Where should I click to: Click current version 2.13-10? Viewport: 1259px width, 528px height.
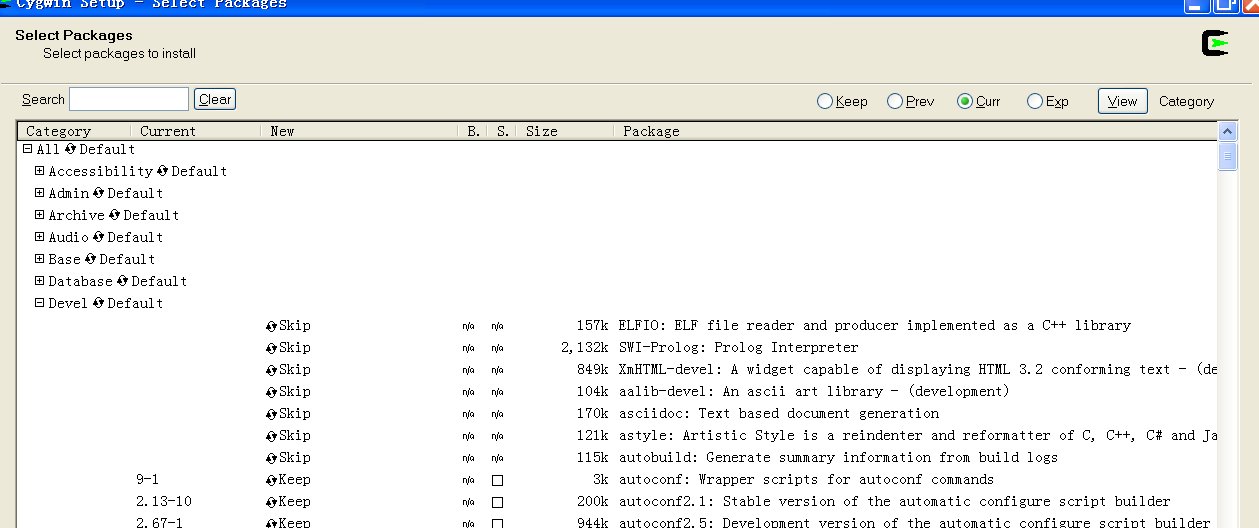(x=164, y=502)
